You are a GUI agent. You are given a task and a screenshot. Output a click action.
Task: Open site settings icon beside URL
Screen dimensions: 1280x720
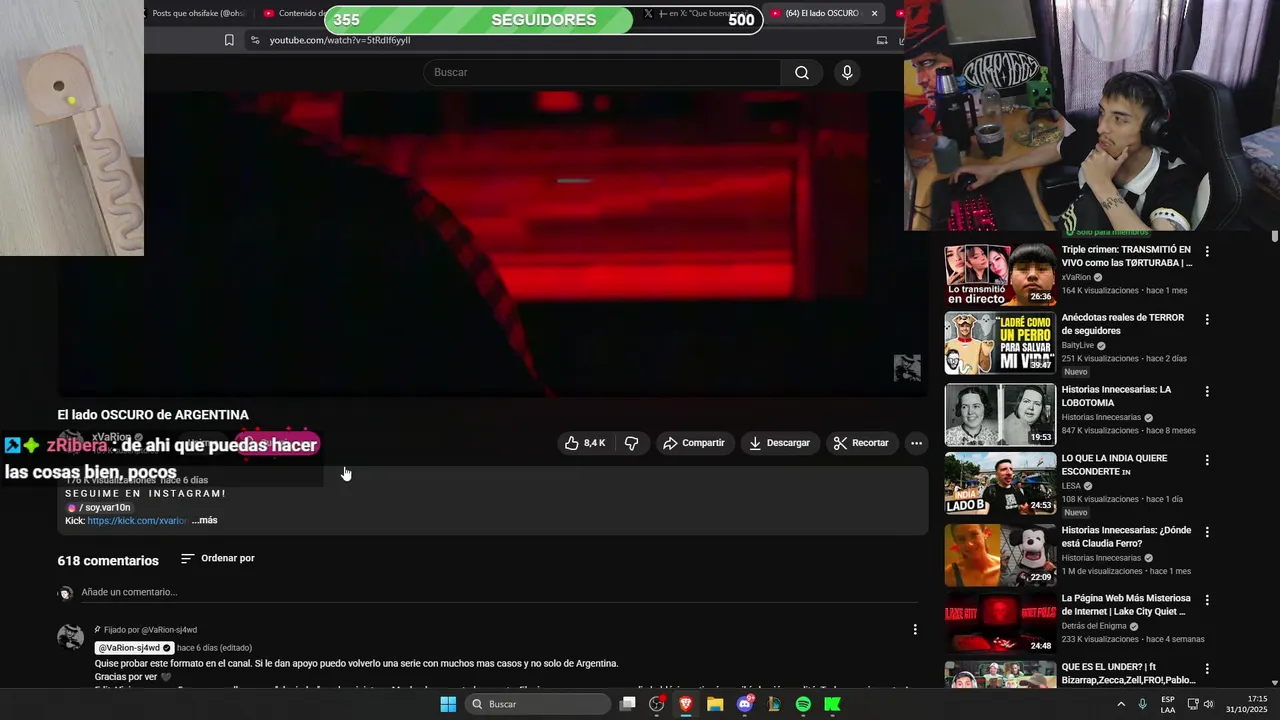point(255,40)
